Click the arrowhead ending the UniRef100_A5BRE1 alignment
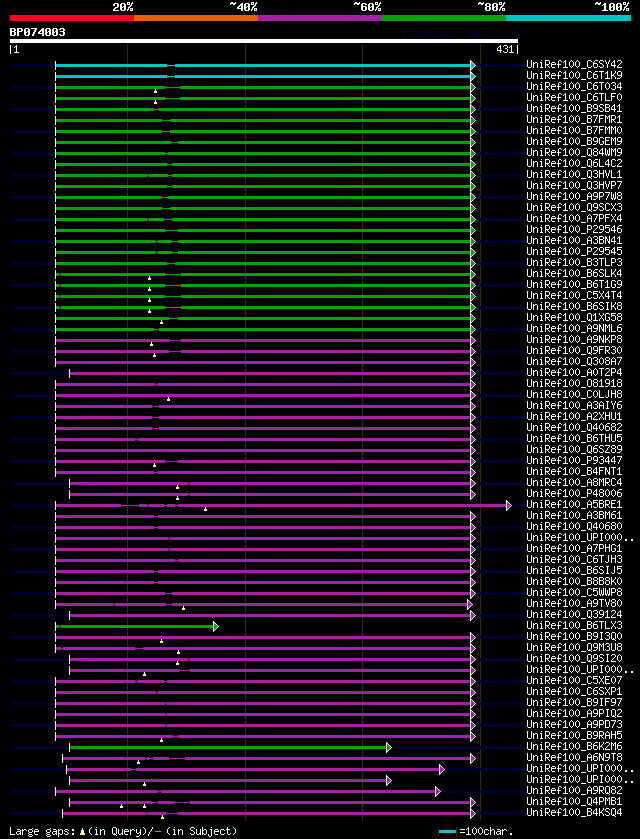 [508, 505]
